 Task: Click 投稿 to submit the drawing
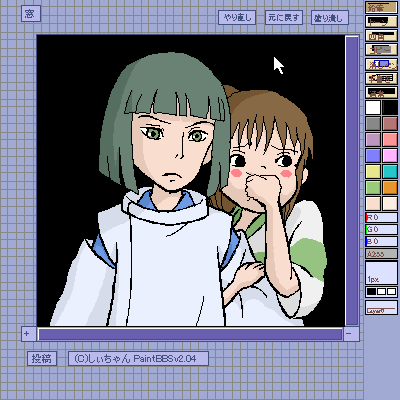click(42, 359)
